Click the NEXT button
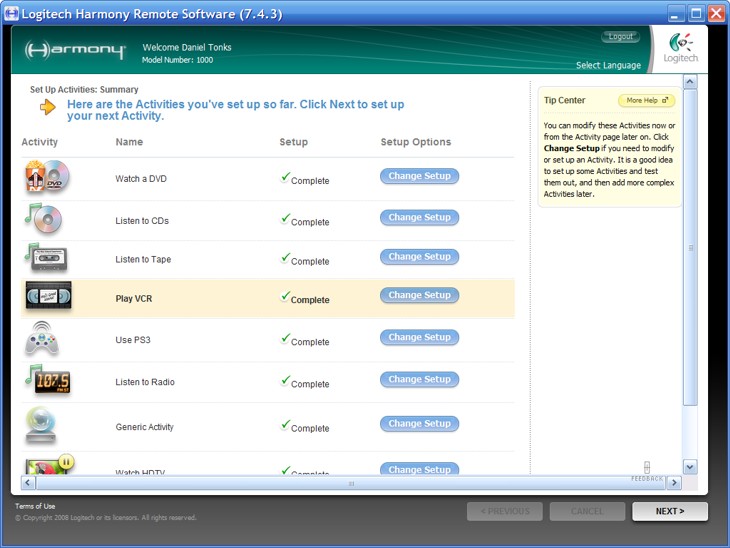 (x=670, y=511)
